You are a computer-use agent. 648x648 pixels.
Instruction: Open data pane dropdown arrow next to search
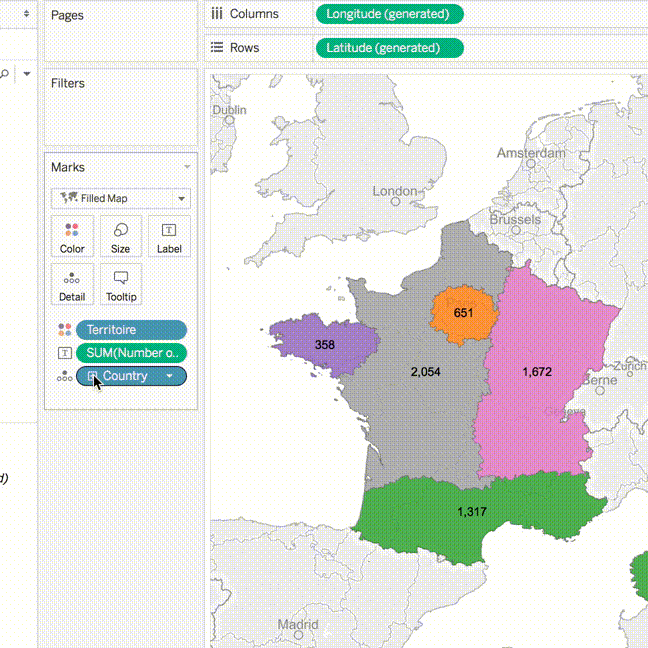point(27,74)
